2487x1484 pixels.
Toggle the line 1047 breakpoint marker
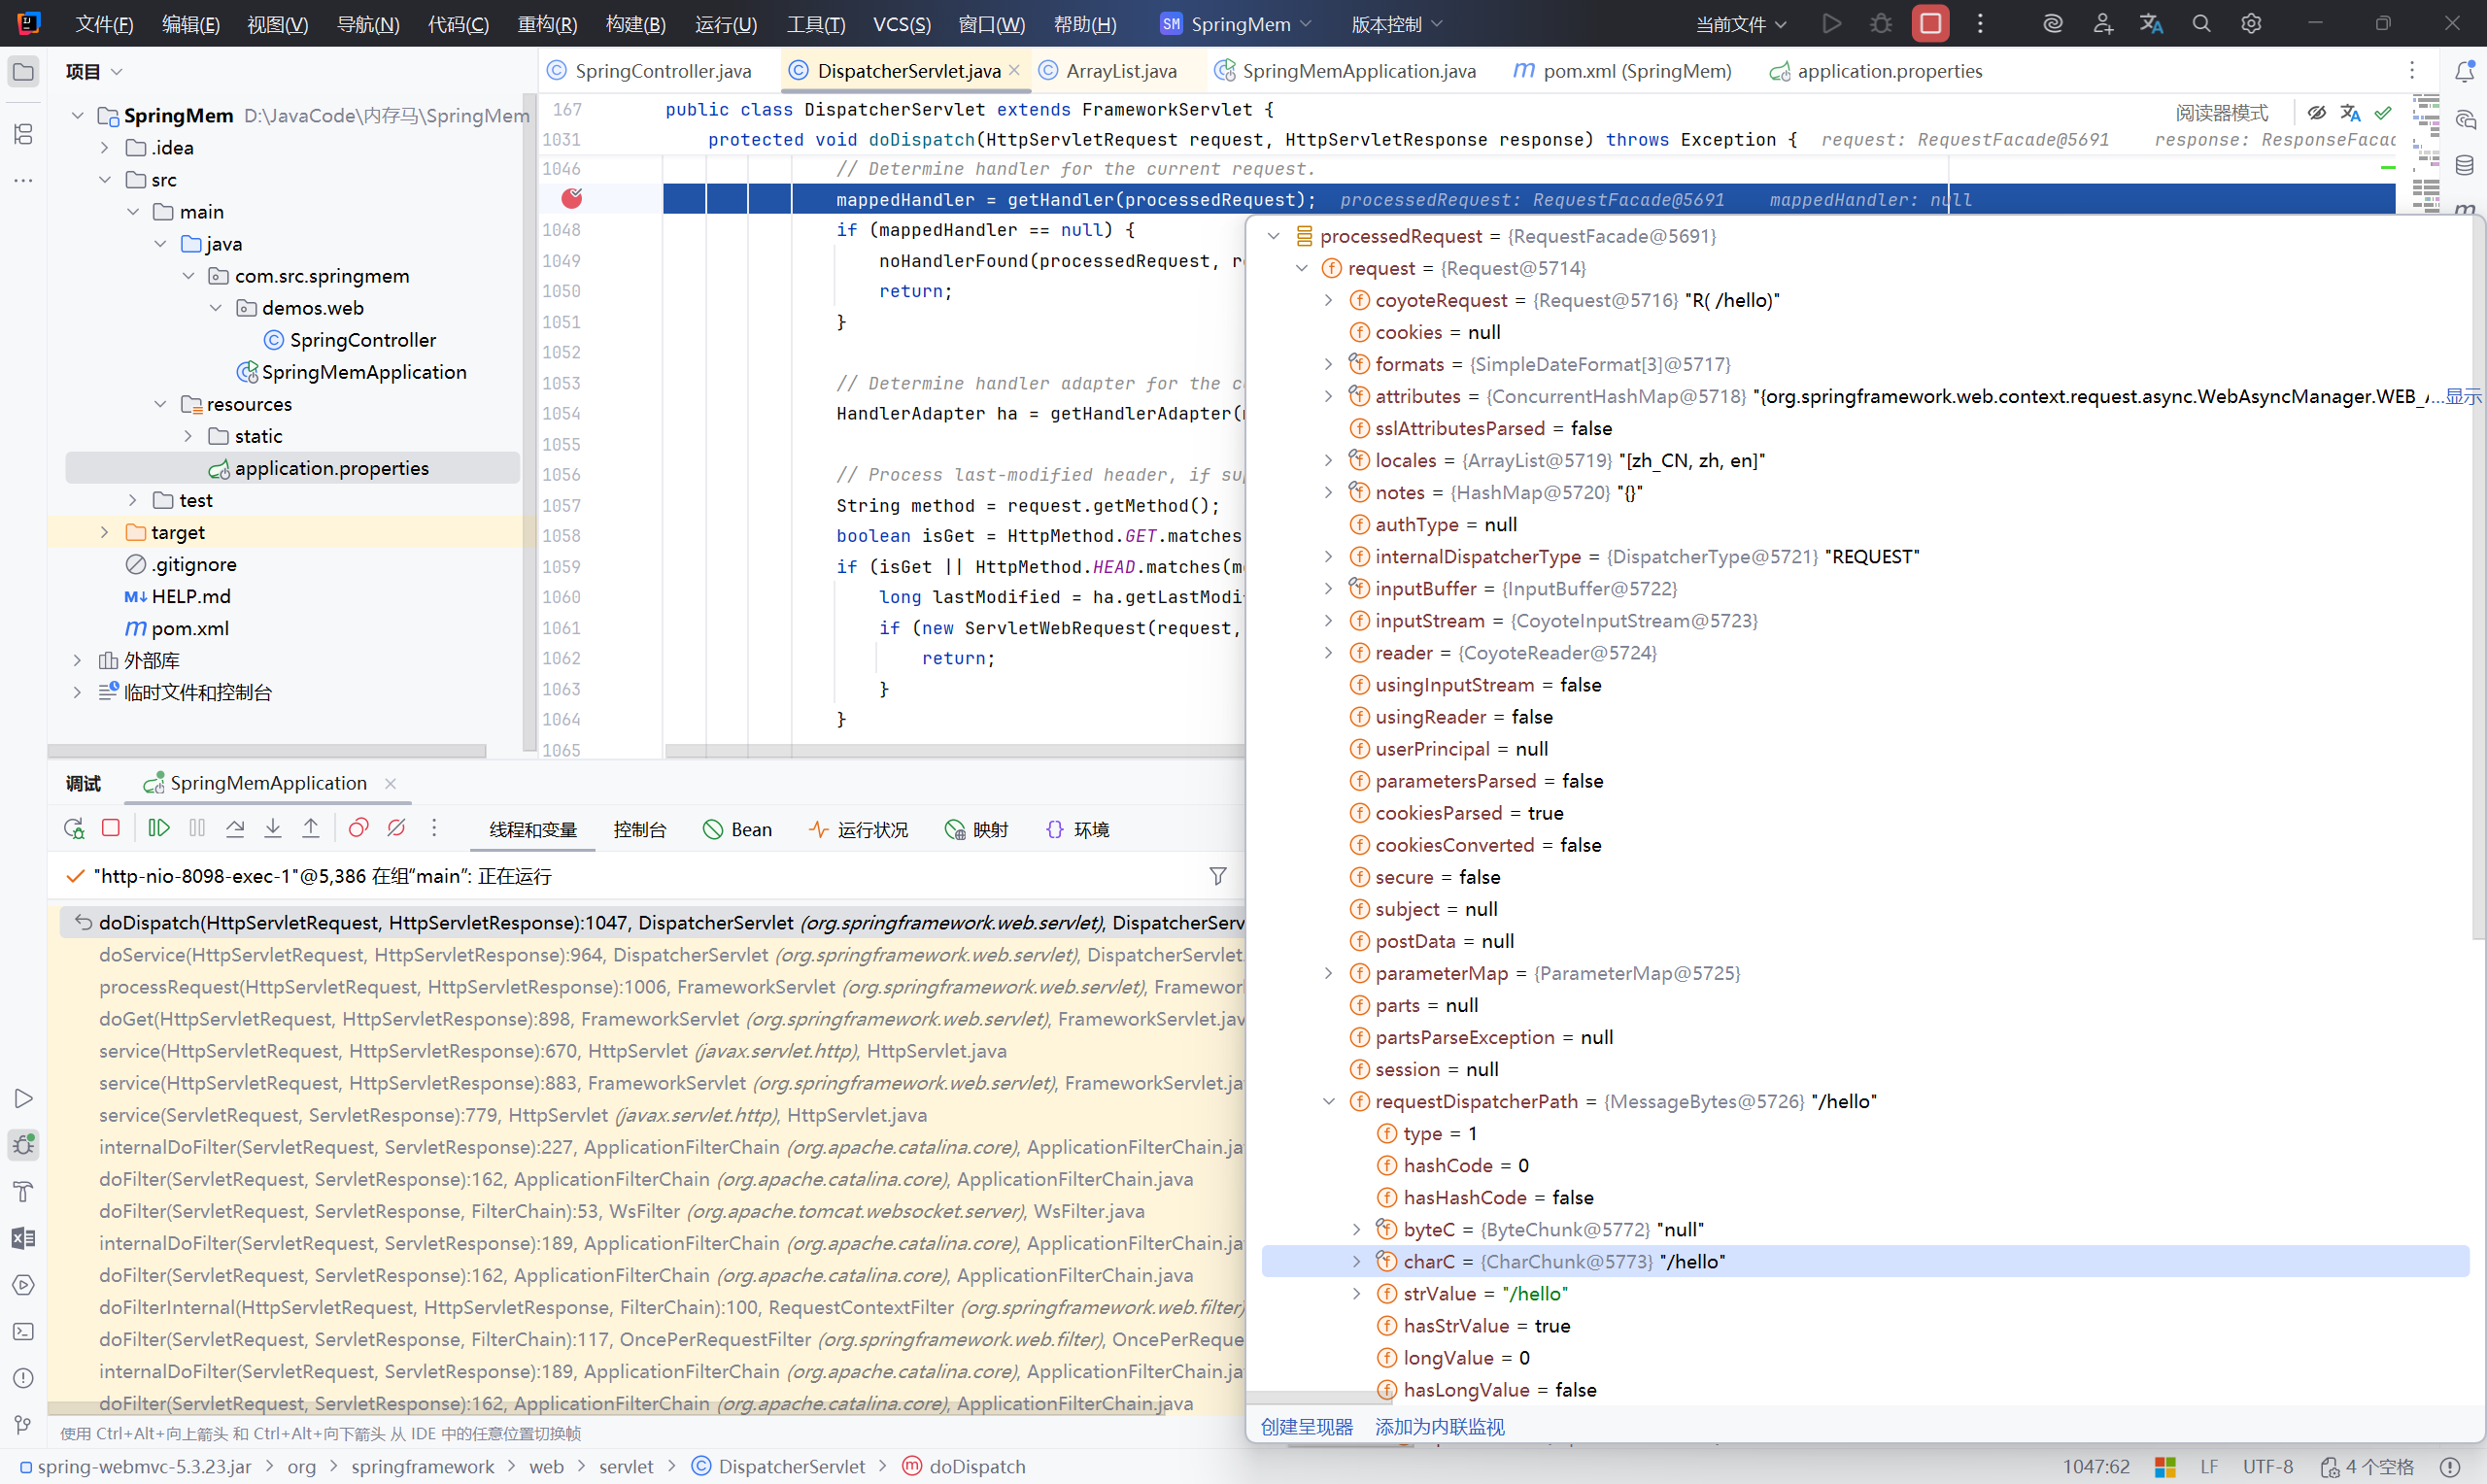[x=572, y=198]
